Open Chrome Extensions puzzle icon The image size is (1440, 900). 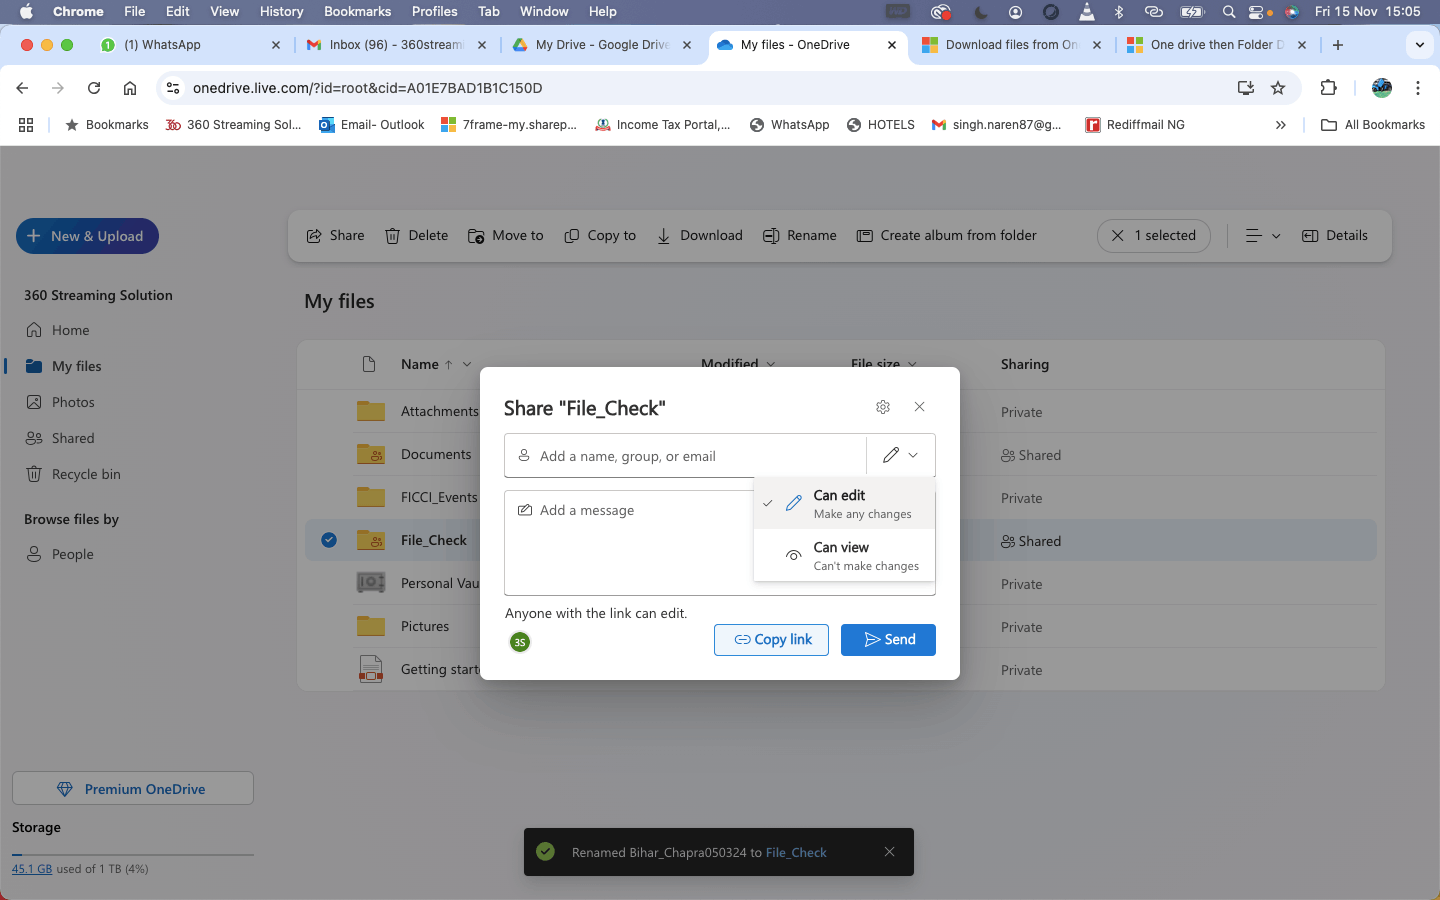coord(1329,88)
